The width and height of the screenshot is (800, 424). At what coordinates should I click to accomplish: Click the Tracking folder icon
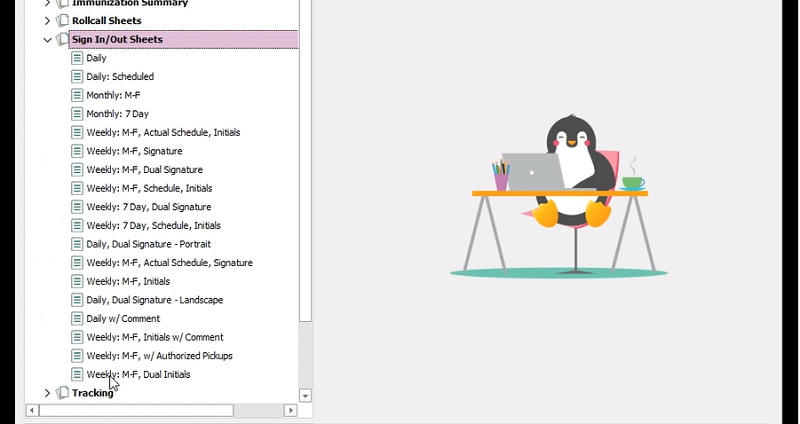pos(63,393)
